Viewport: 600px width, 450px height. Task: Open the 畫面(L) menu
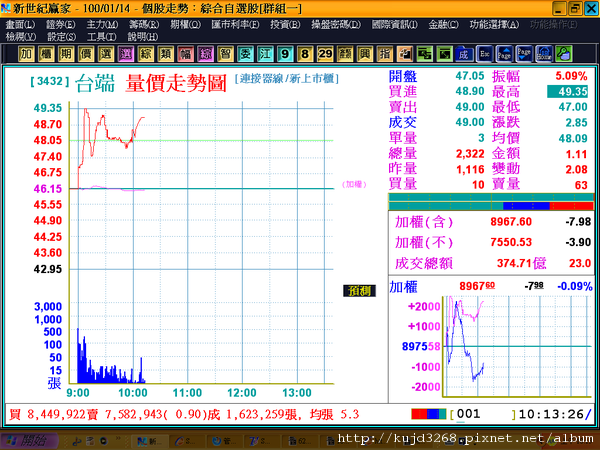[x=20, y=25]
